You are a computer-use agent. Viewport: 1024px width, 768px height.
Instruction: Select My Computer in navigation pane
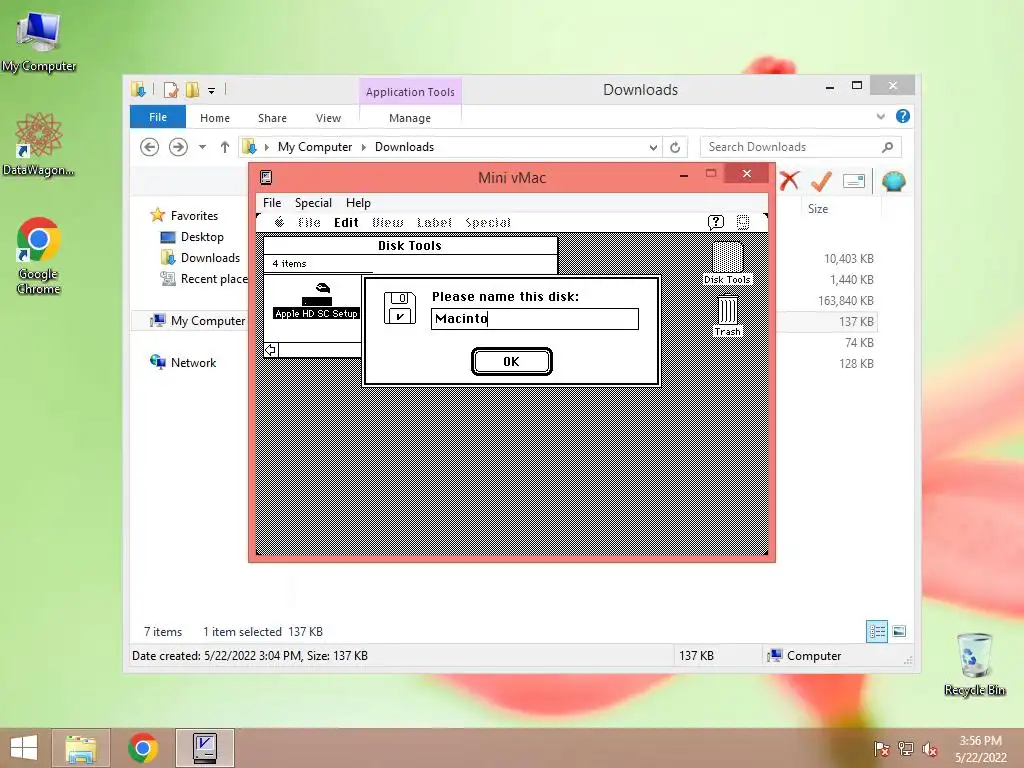point(199,321)
